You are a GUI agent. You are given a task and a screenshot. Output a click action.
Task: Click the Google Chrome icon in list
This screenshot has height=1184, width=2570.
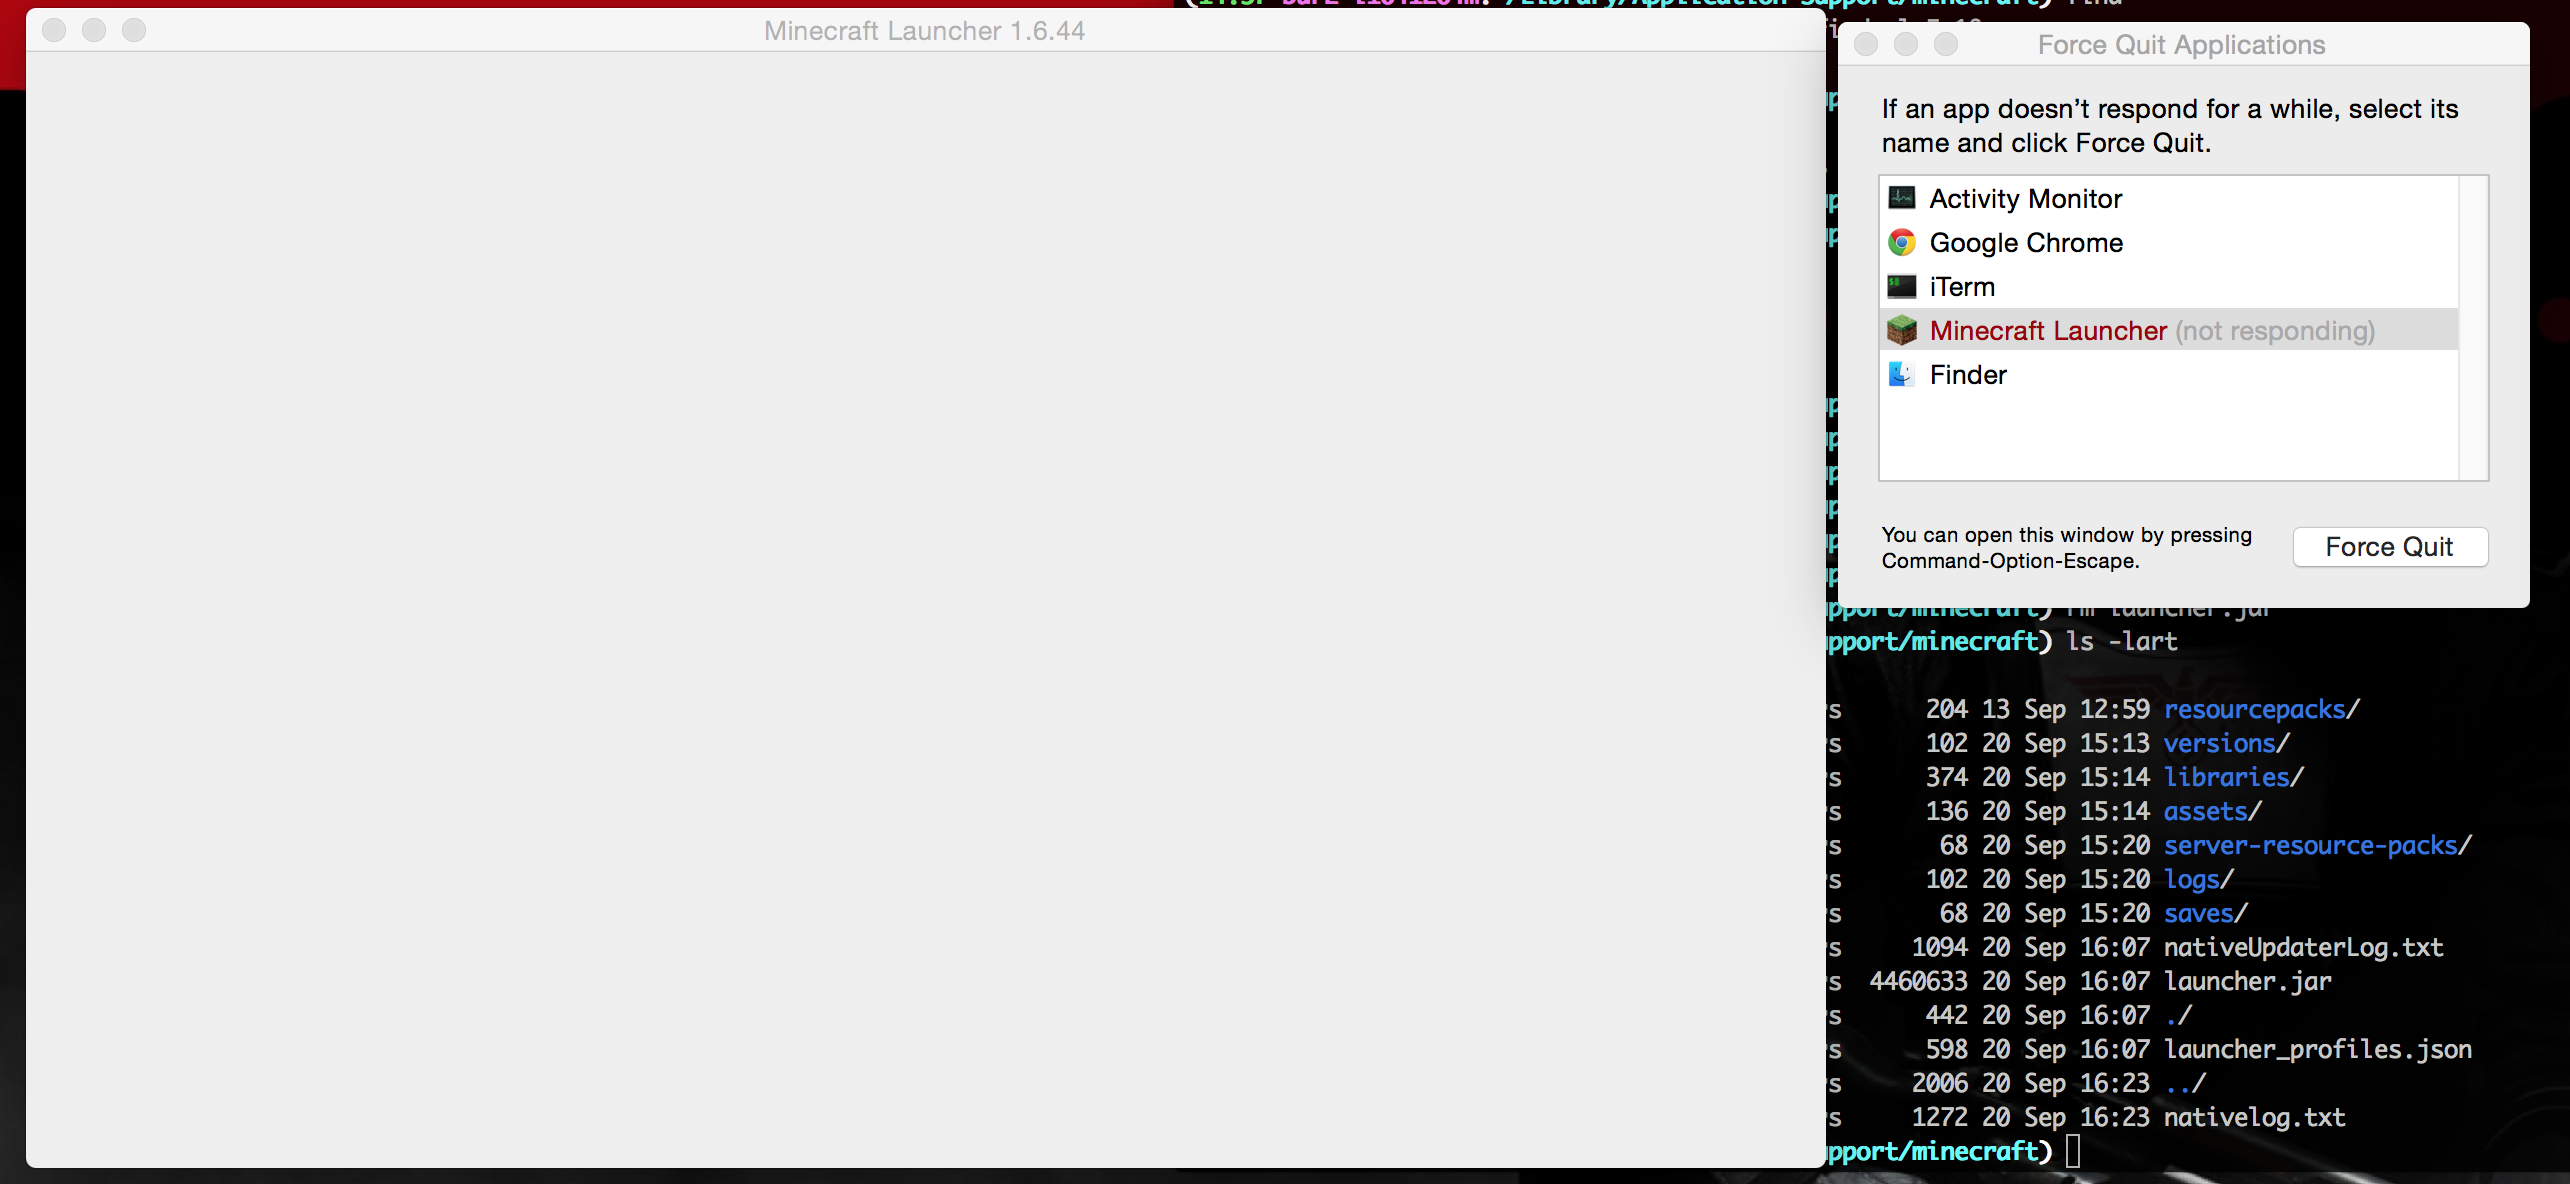click(x=1901, y=242)
